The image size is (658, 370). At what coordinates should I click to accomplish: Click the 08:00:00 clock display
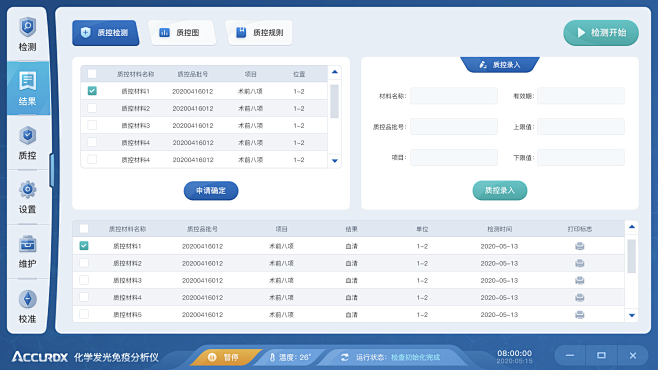point(514,353)
